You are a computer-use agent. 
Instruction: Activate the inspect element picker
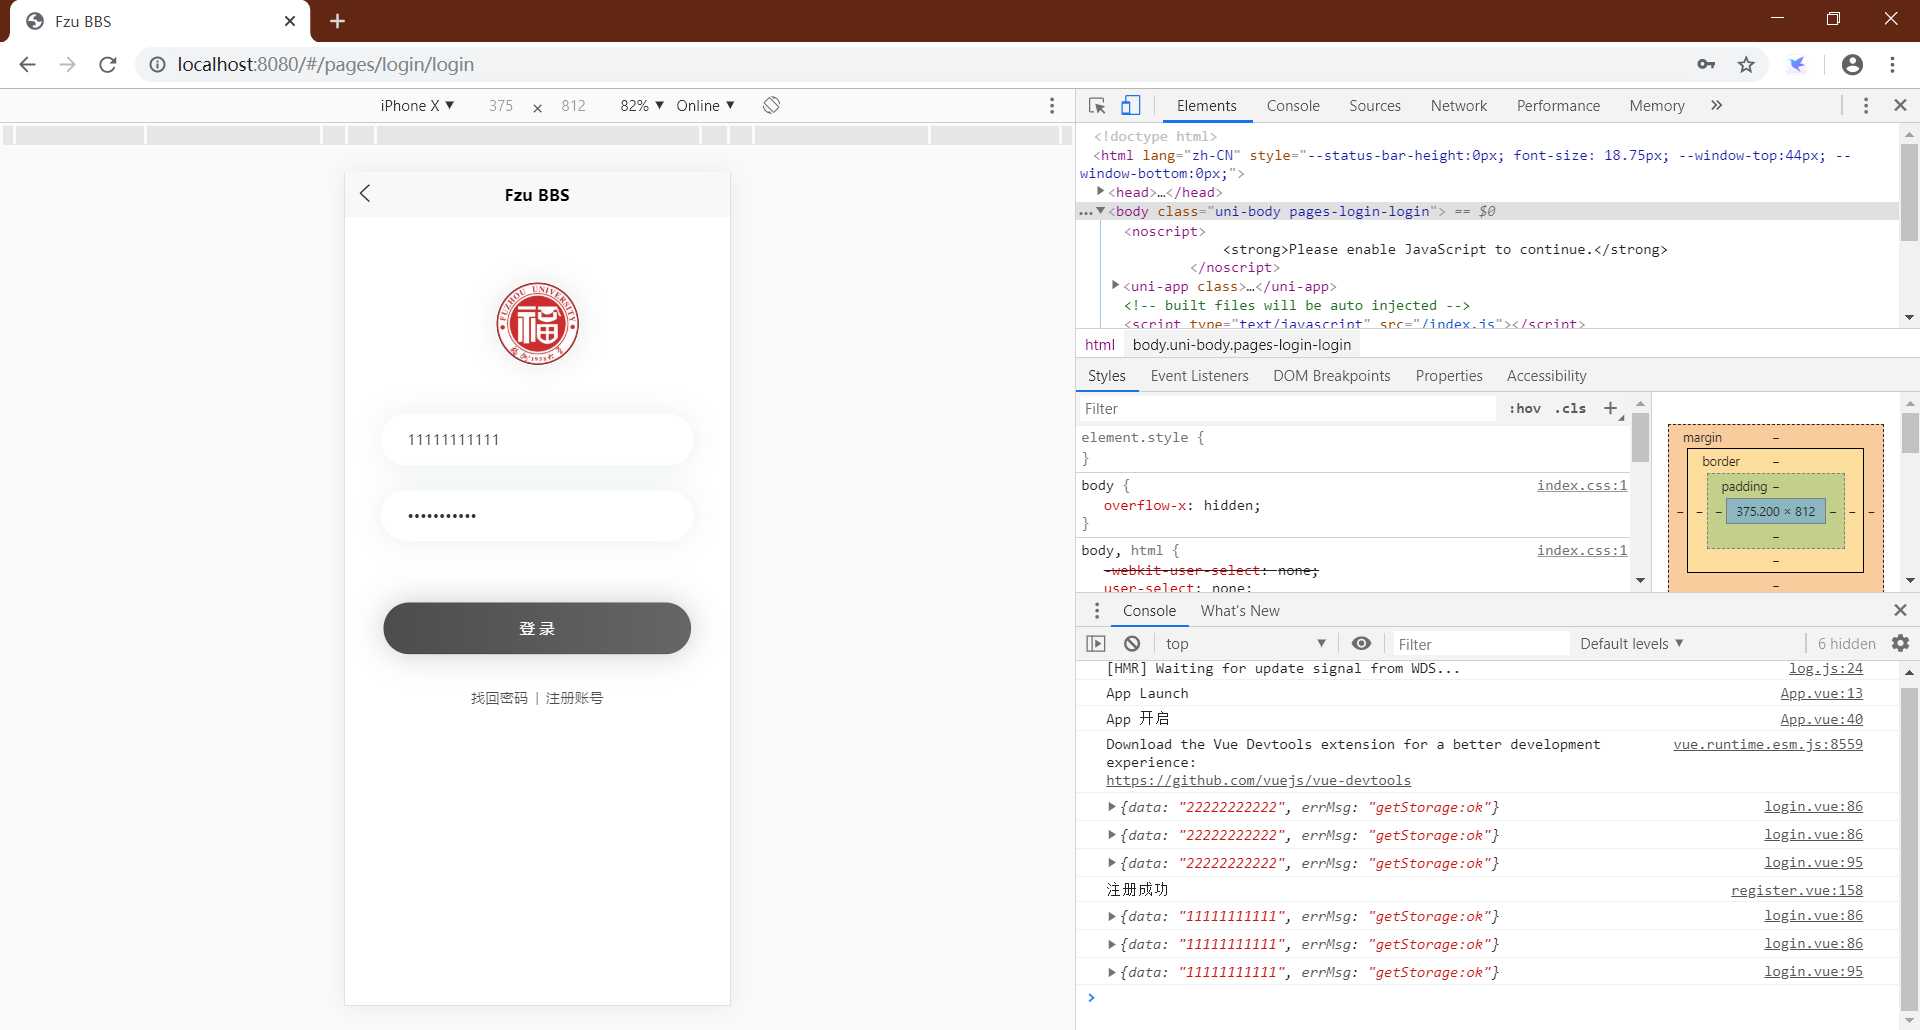click(1097, 105)
